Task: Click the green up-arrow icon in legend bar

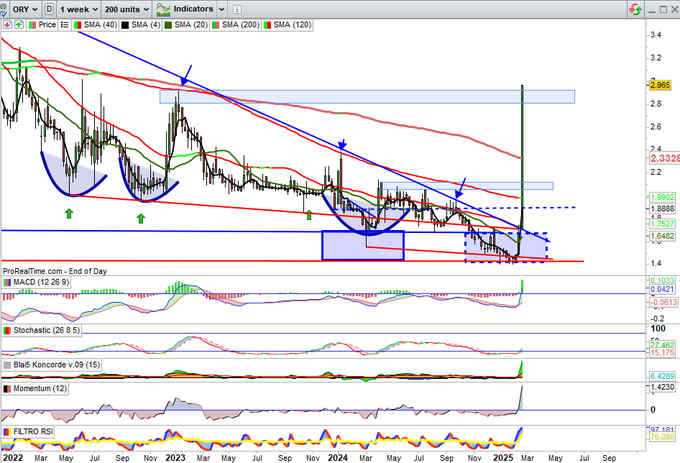Action: [19, 25]
